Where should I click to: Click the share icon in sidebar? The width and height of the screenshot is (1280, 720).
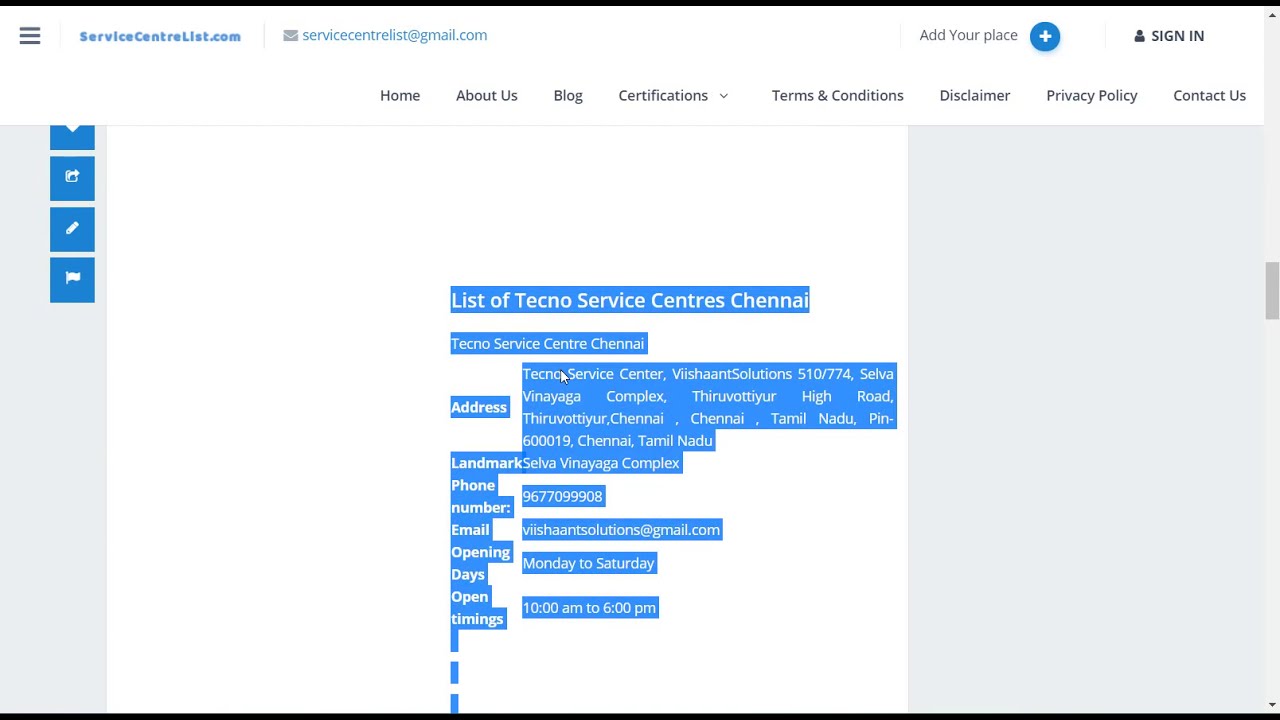point(72,177)
